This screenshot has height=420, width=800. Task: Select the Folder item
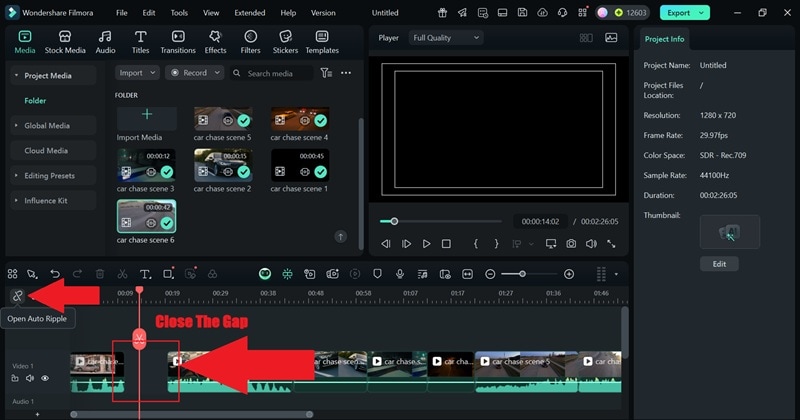point(35,101)
